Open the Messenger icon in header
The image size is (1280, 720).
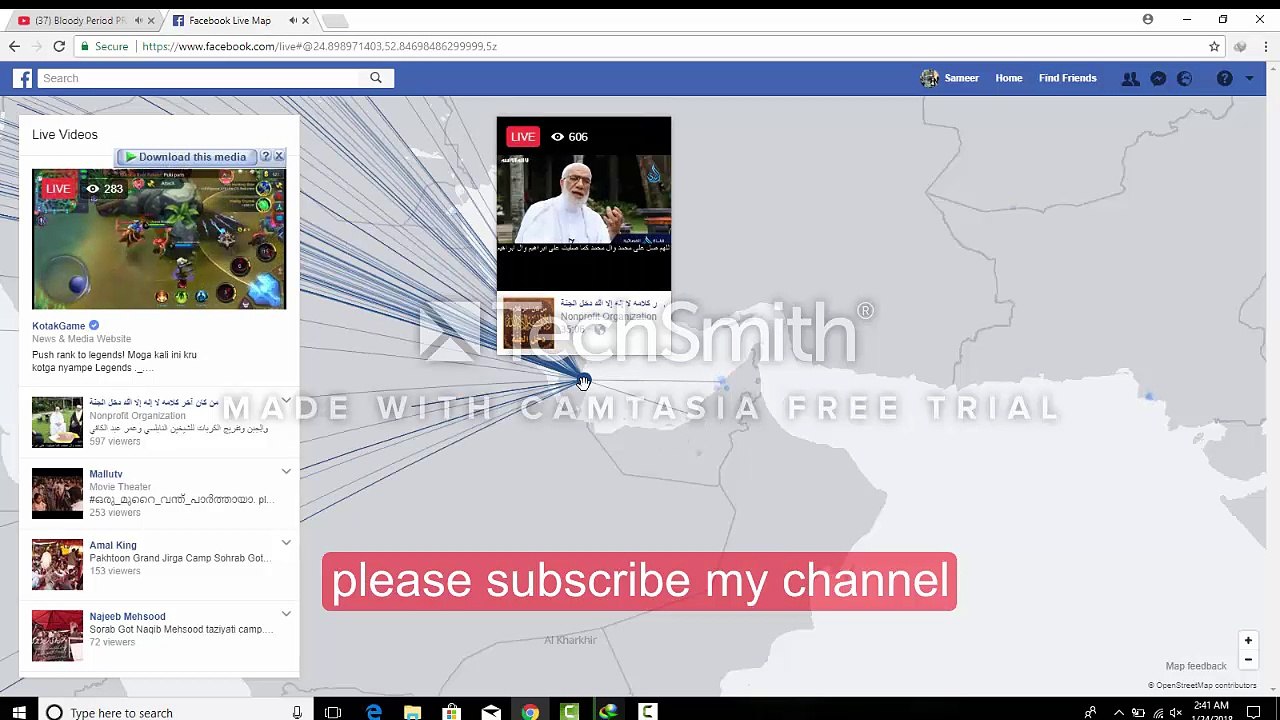click(x=1158, y=78)
